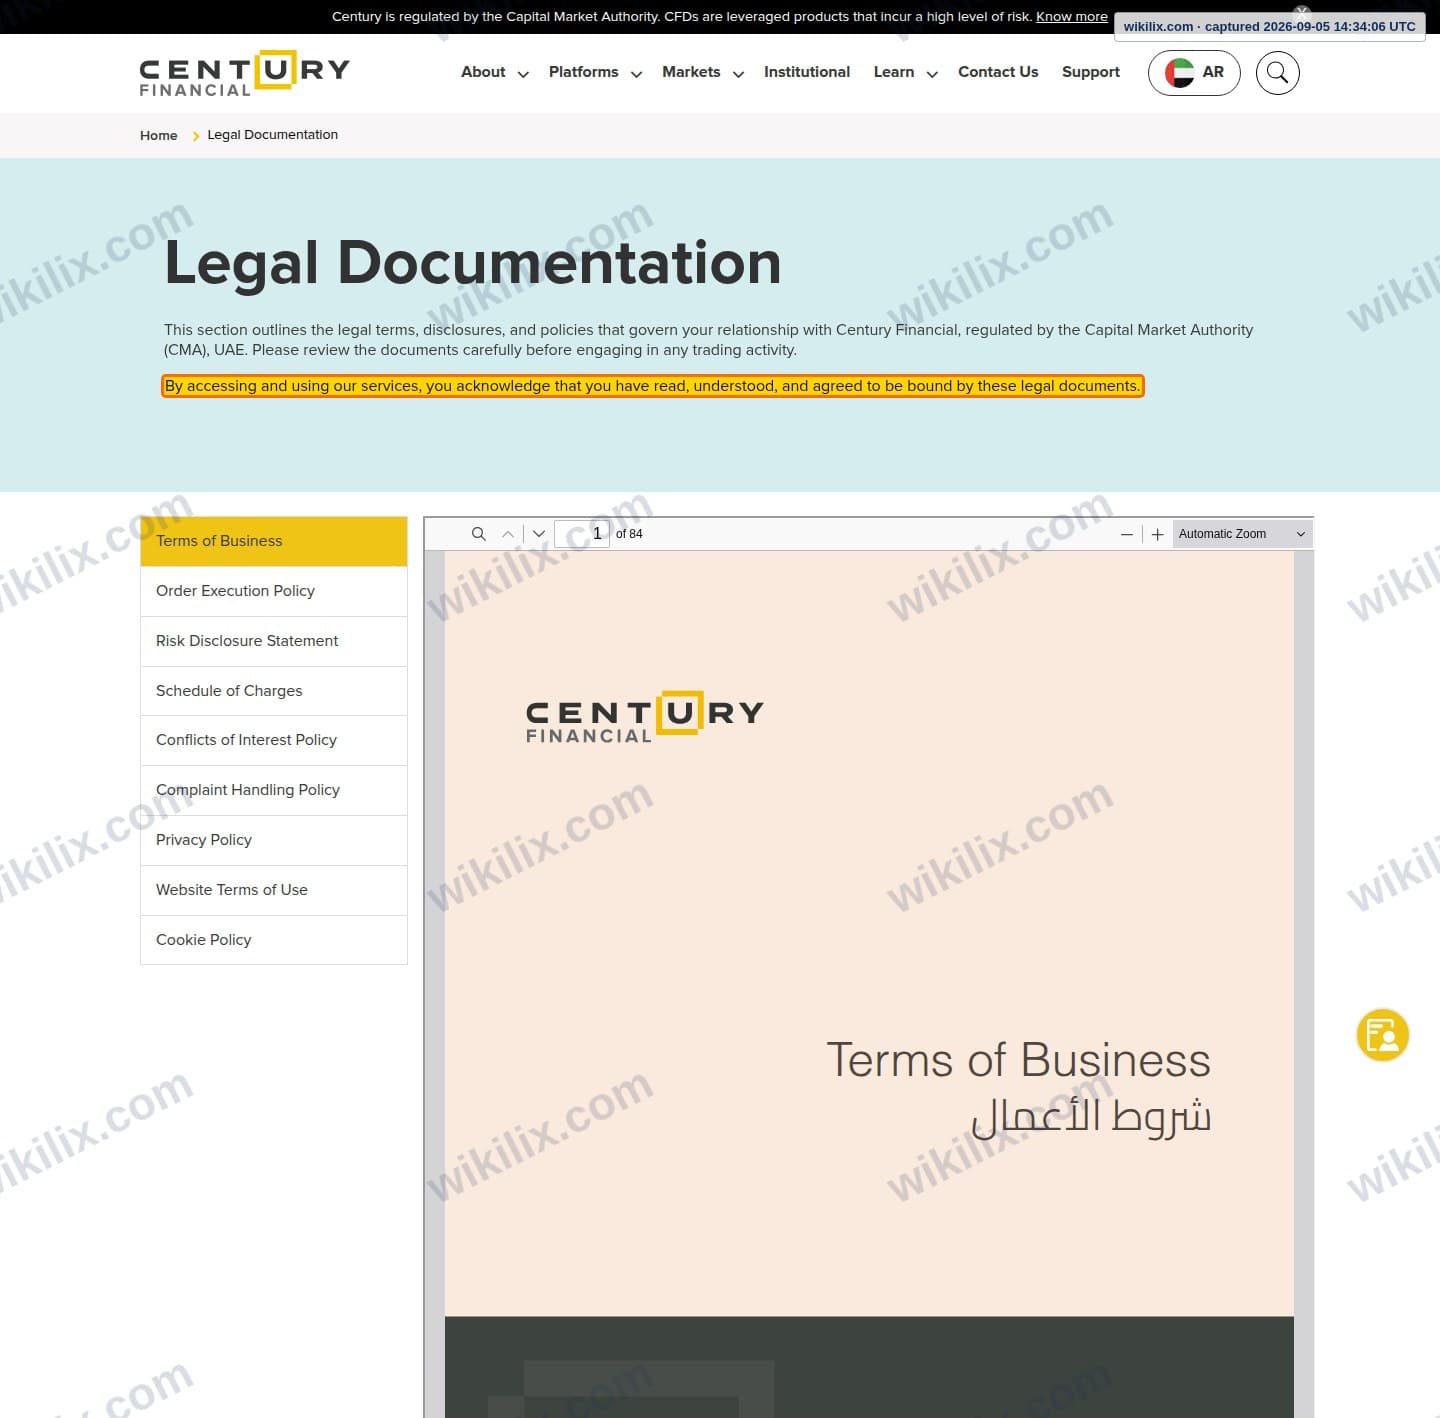Open the Risk Disclosure Statement document

point(274,641)
